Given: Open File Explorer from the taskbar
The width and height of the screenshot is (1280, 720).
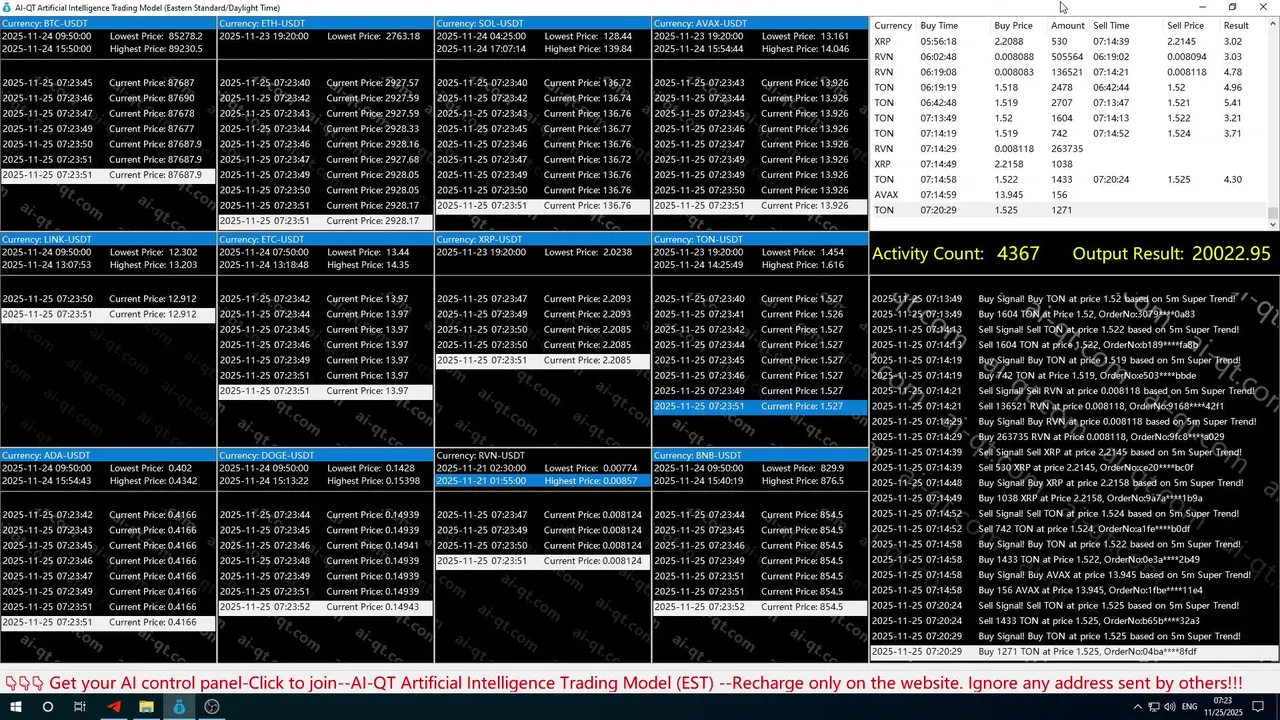Looking at the screenshot, I should coord(146,706).
